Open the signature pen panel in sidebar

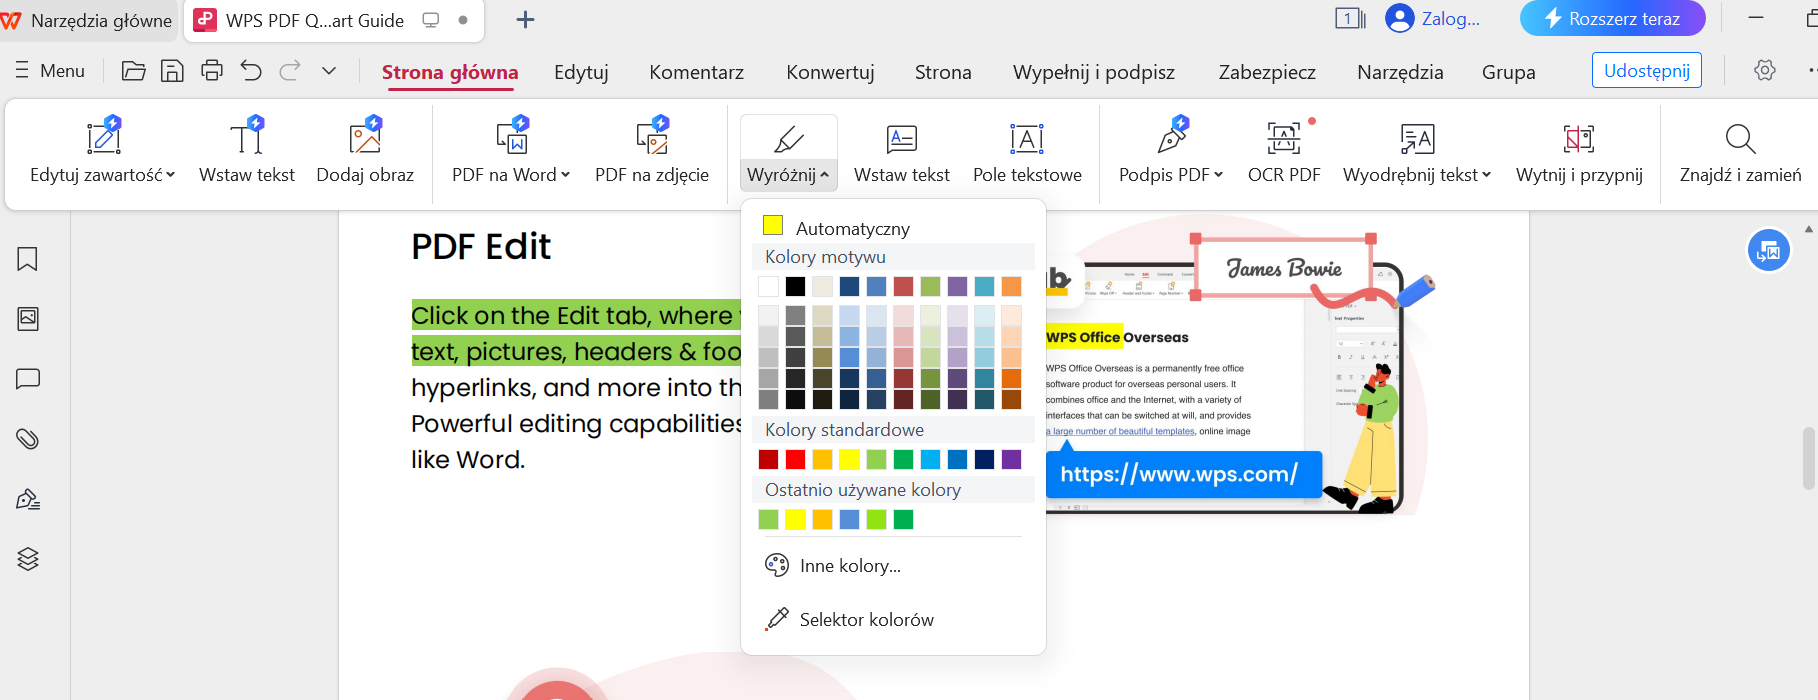point(28,499)
